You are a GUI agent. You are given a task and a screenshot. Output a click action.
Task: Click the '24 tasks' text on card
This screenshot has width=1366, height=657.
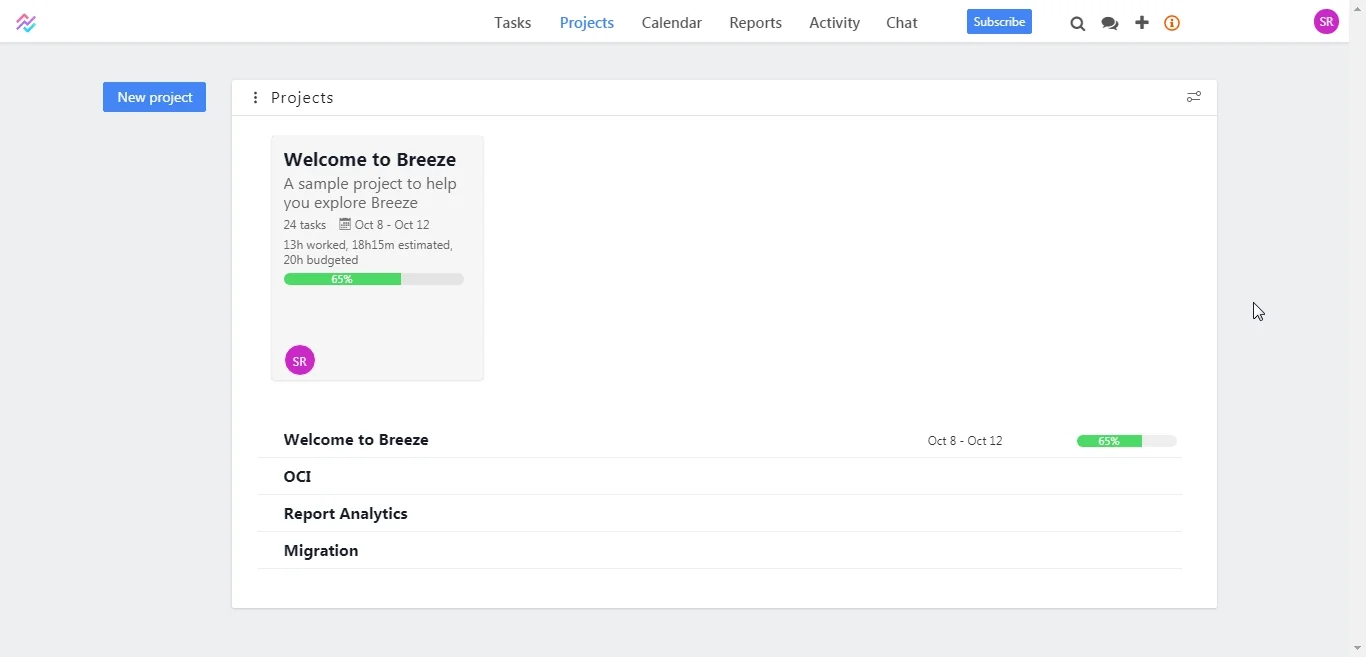305,225
